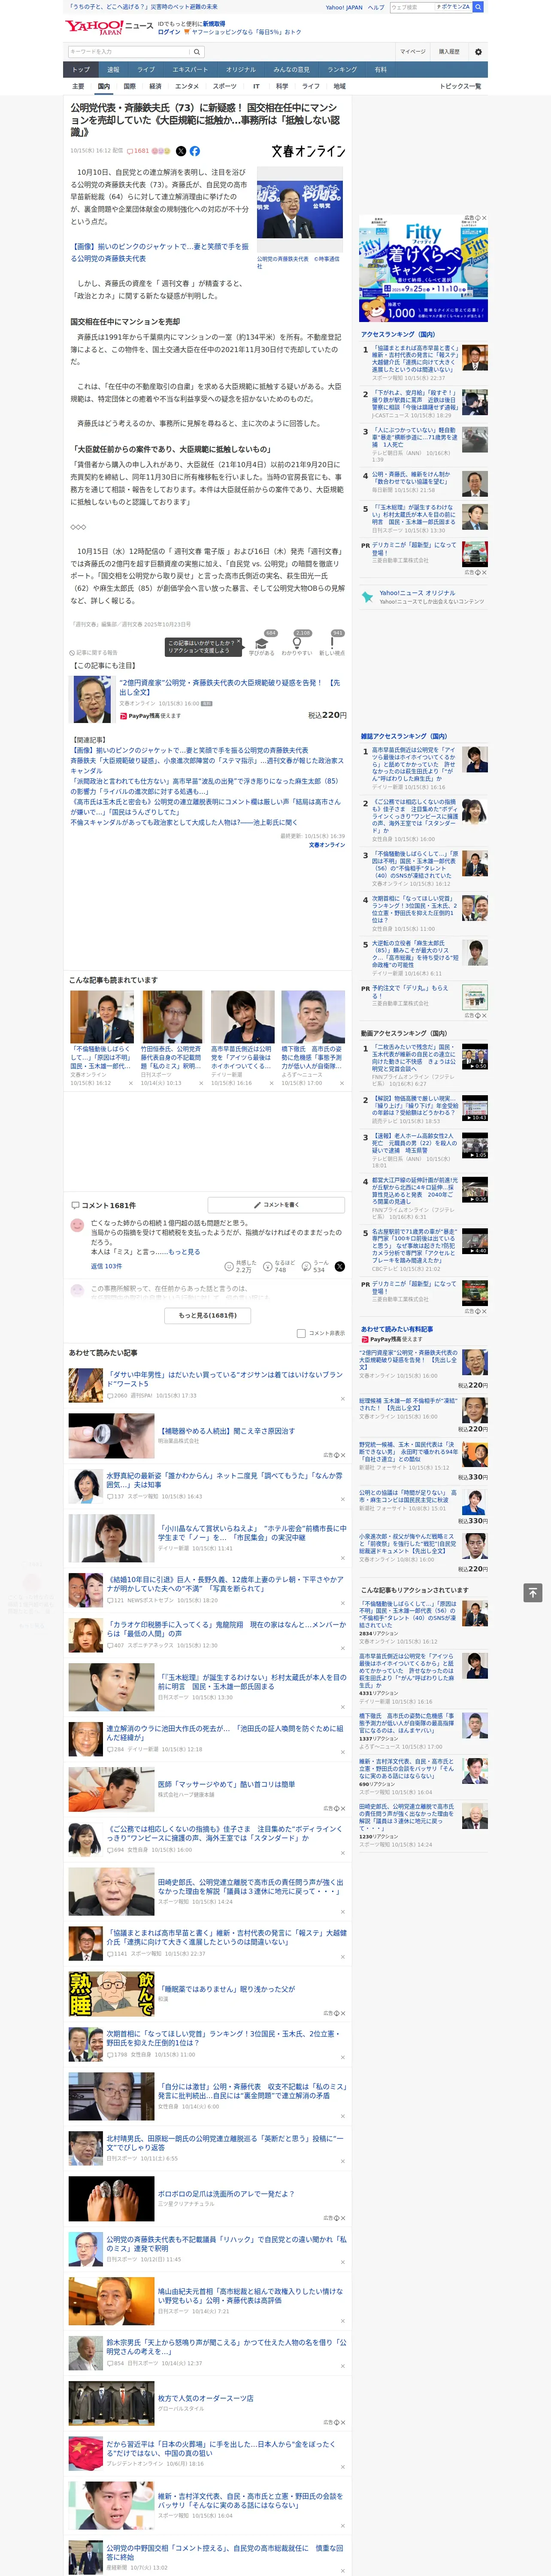Select the エキスパート tab
This screenshot has width=551, height=2576.
(190, 70)
